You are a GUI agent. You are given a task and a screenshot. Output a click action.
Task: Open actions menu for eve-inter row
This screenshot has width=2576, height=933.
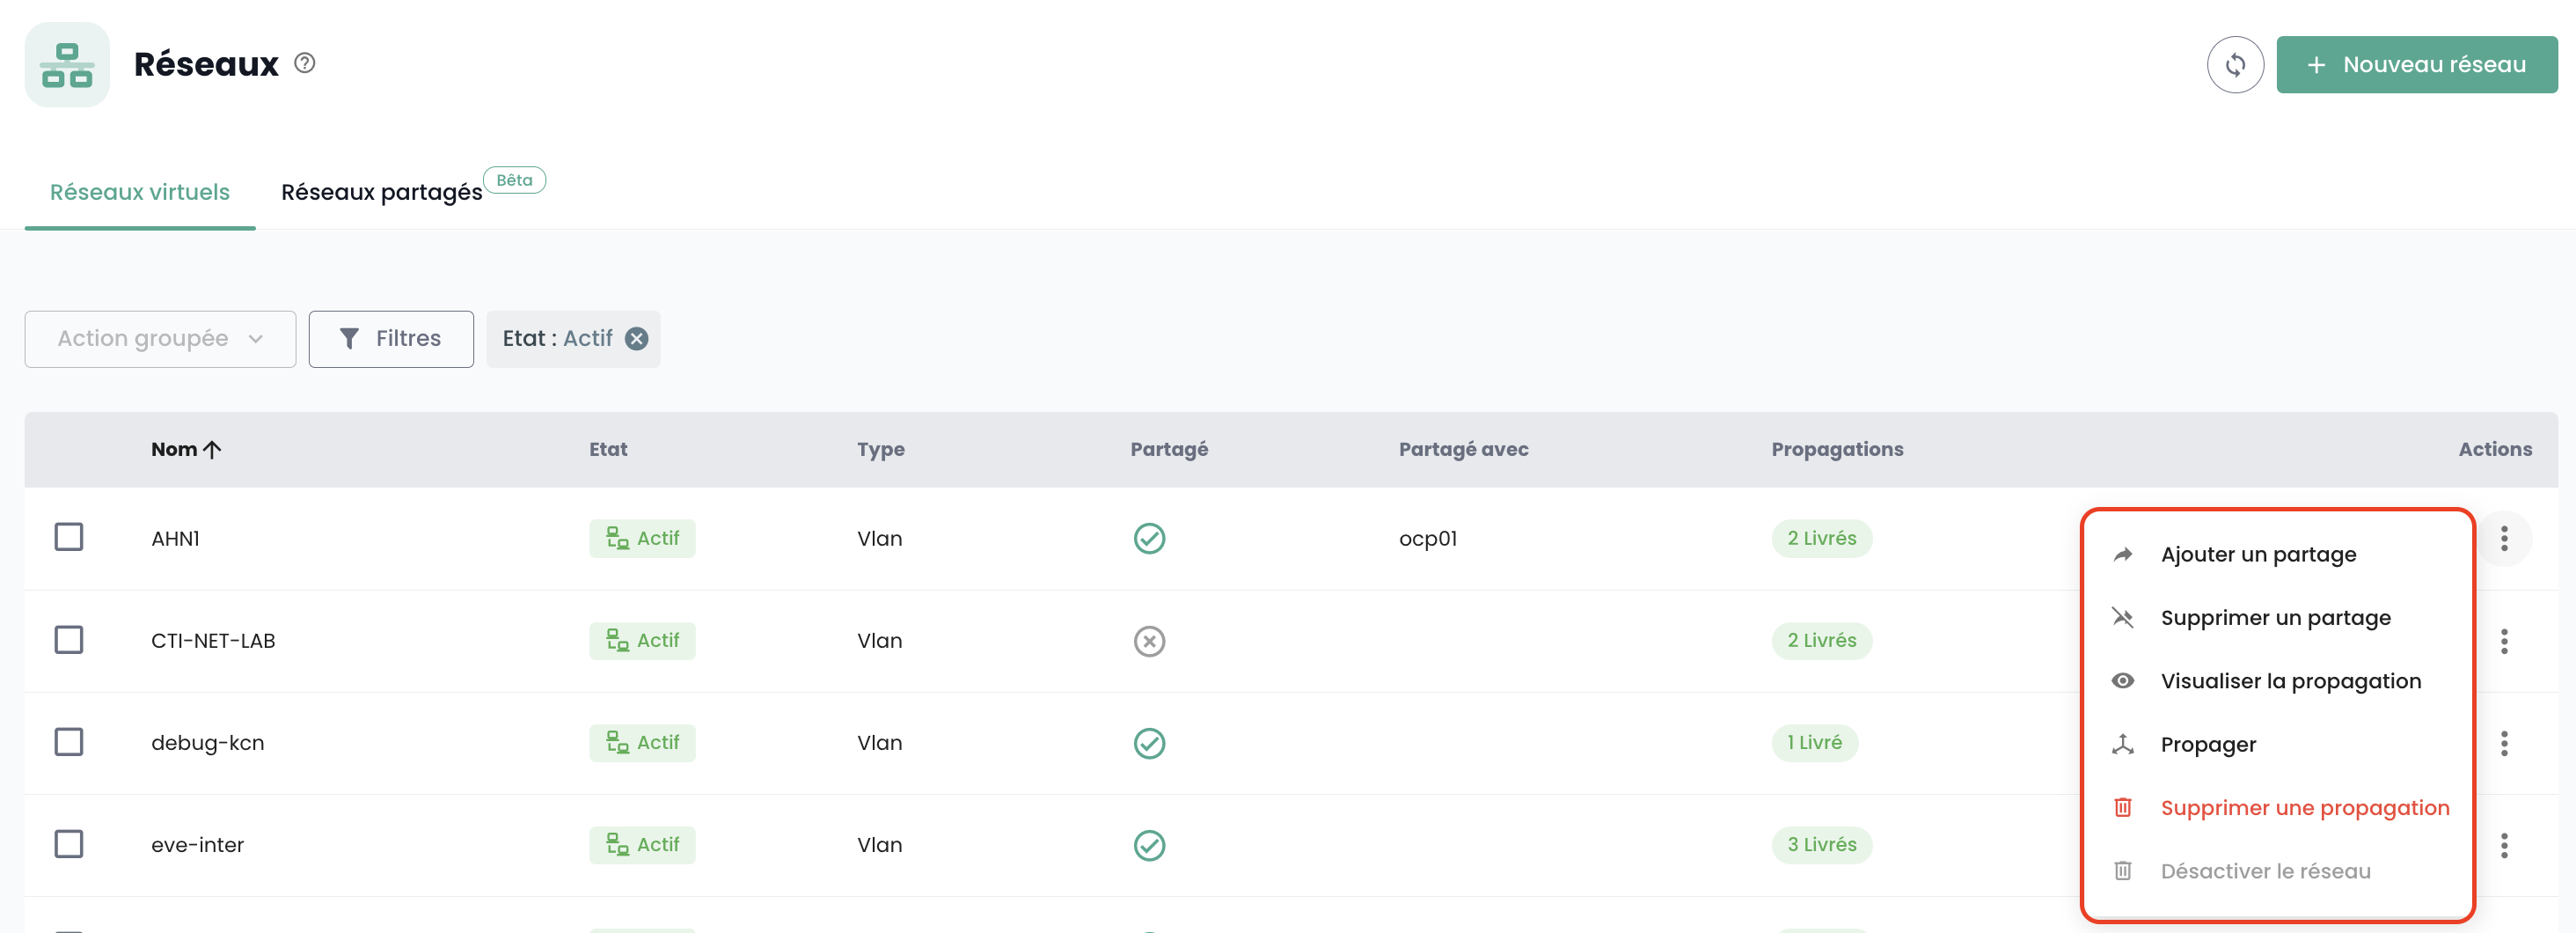[2503, 845]
